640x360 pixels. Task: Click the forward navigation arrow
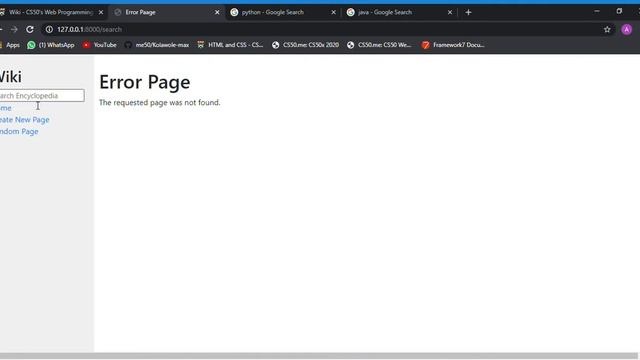(14, 29)
